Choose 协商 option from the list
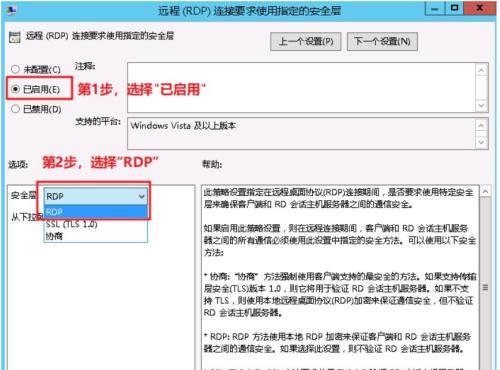 96,236
